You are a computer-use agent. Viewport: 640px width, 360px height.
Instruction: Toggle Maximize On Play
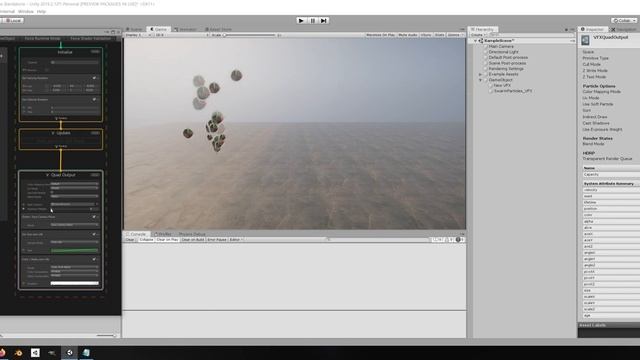[x=380, y=35]
